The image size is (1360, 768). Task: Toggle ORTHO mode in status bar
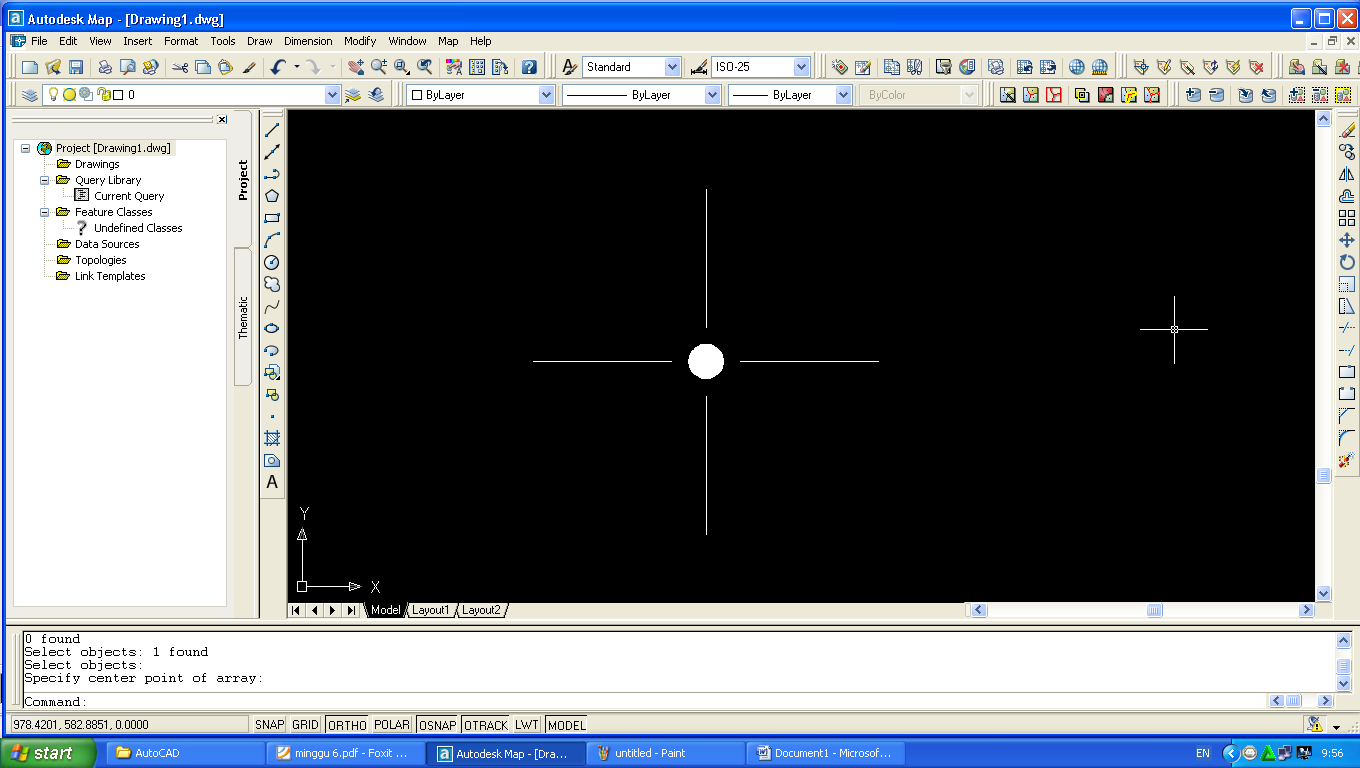347,725
